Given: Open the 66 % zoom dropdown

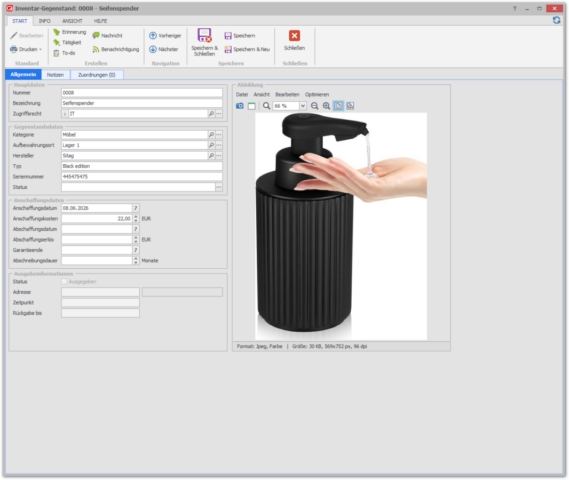Looking at the screenshot, I should pos(303,106).
